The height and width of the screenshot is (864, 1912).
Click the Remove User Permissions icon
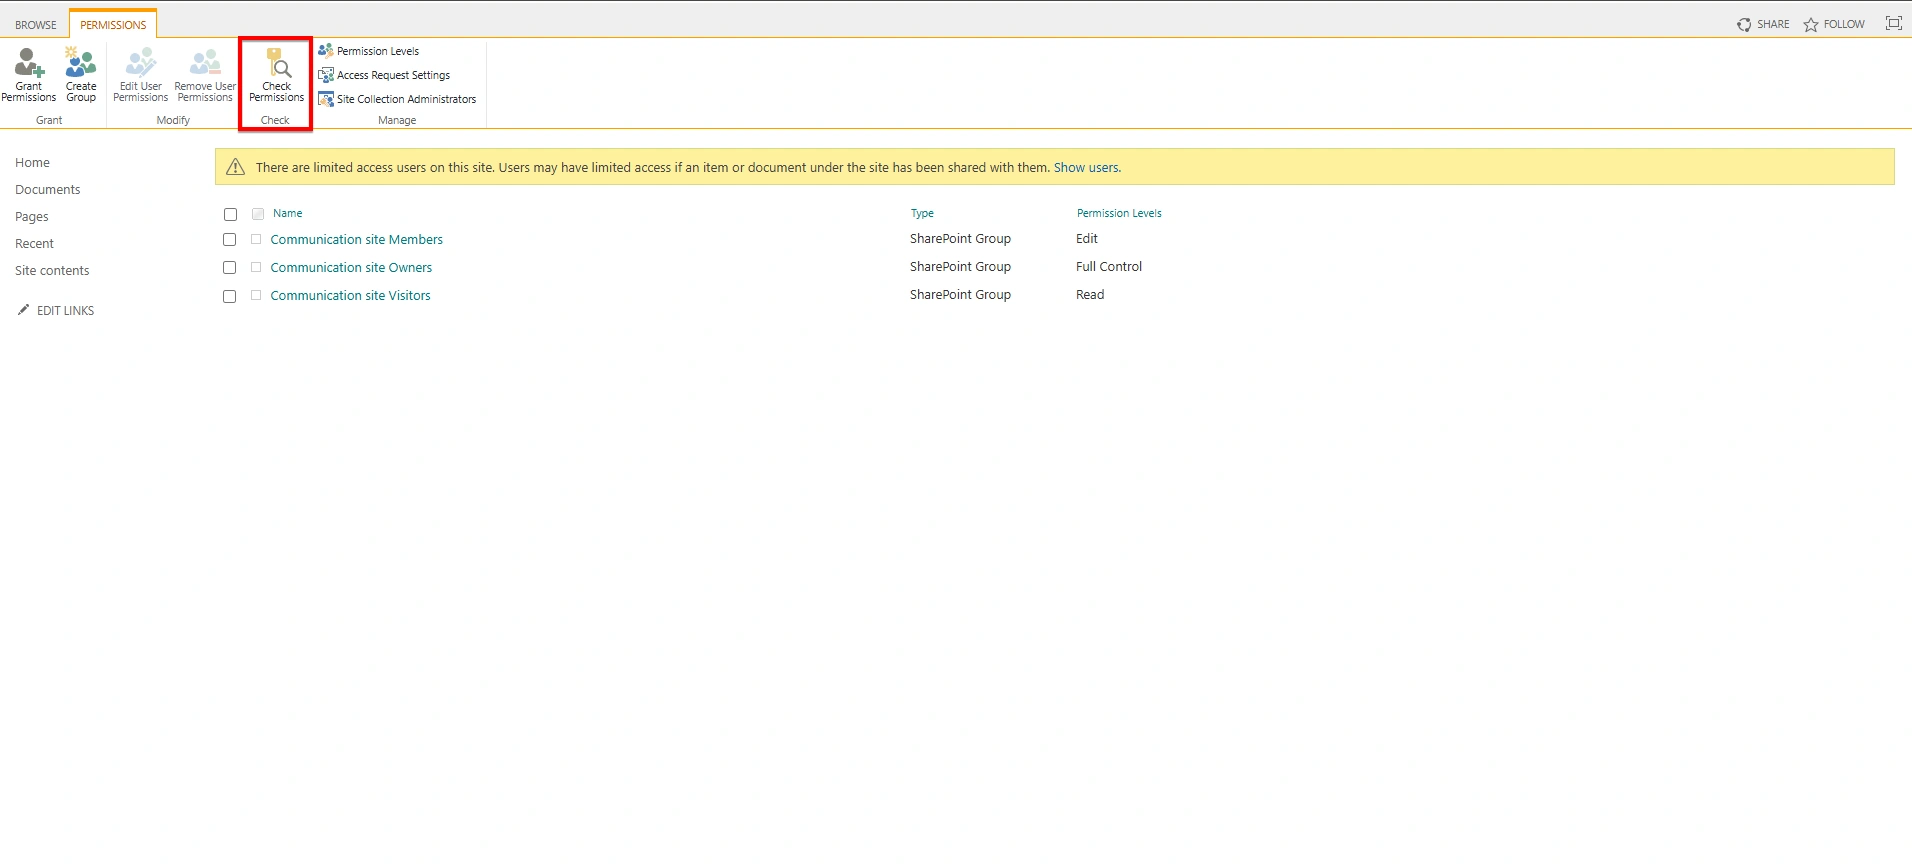pyautogui.click(x=205, y=62)
